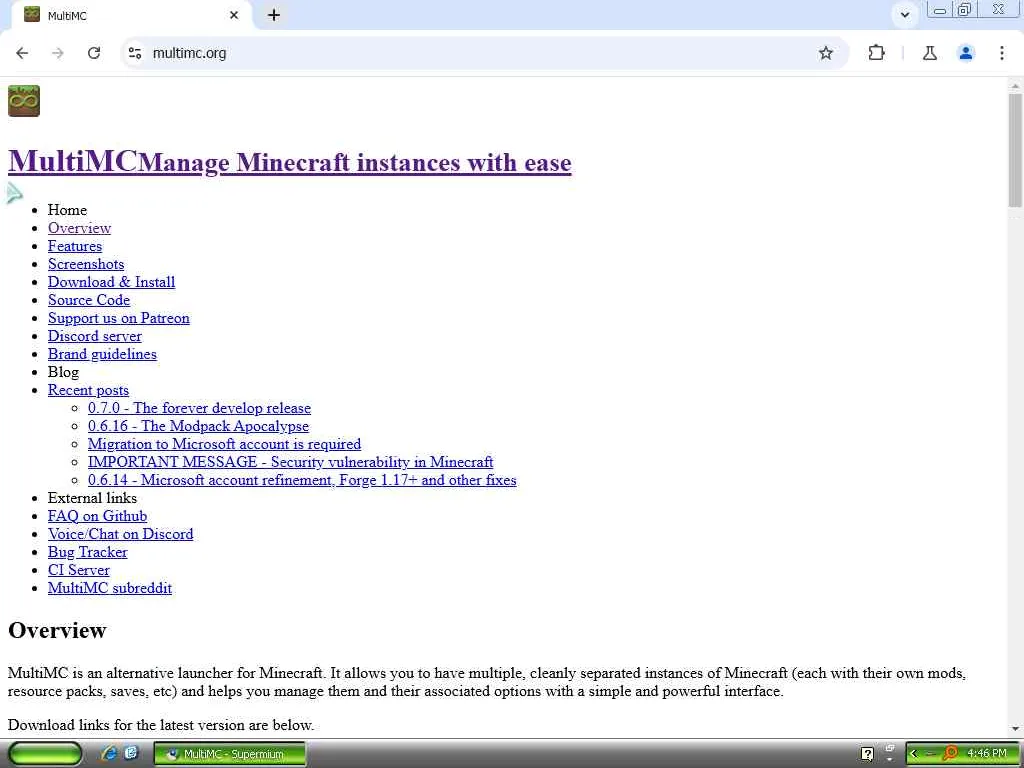Click the 4:46 PM clock
The image size is (1024, 768).
pos(987,754)
